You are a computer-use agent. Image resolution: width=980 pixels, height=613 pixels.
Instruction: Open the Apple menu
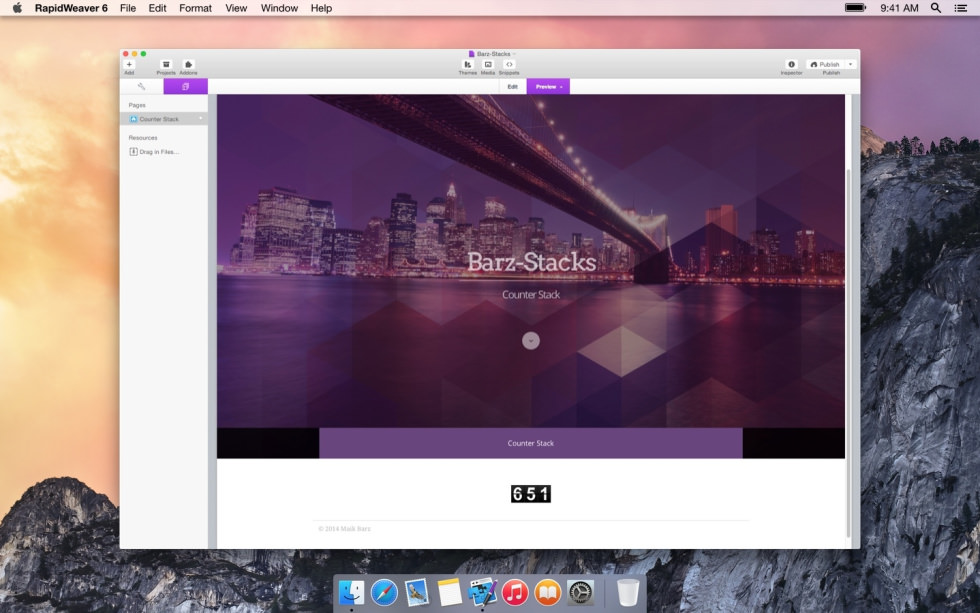click(18, 8)
